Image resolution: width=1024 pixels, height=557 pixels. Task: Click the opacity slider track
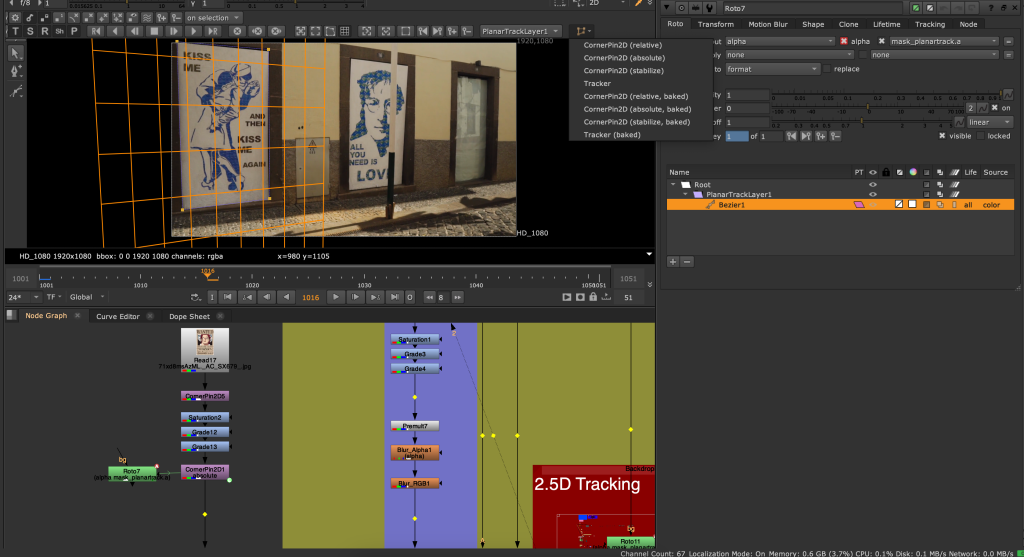(887, 95)
